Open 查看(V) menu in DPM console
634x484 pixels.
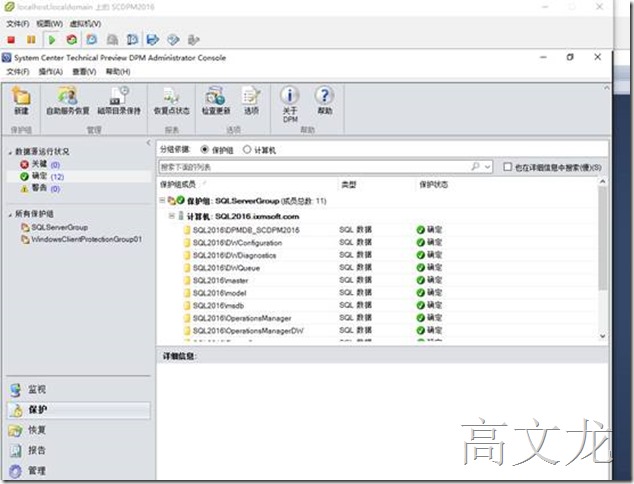click(84, 72)
